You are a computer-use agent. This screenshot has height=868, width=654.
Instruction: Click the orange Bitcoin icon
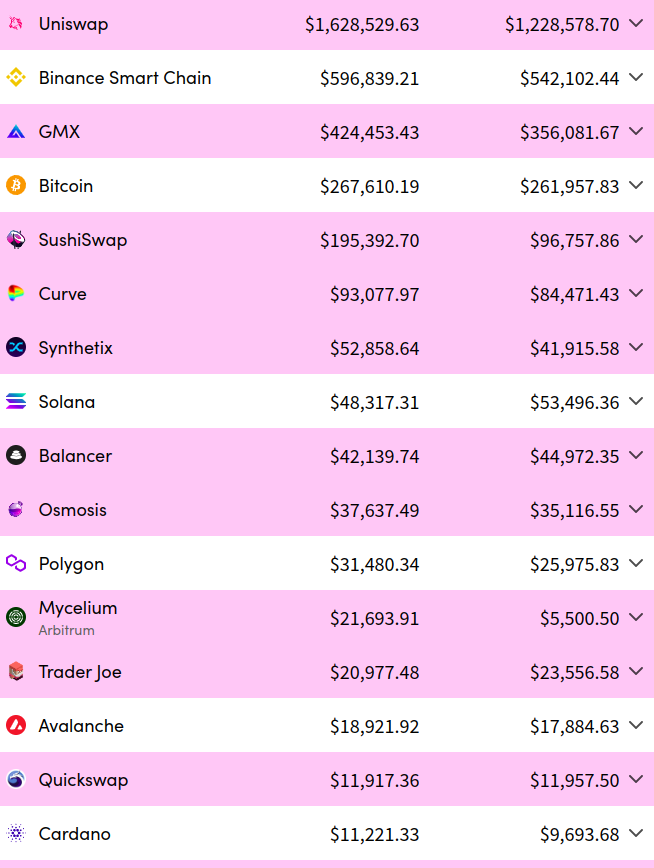15,186
